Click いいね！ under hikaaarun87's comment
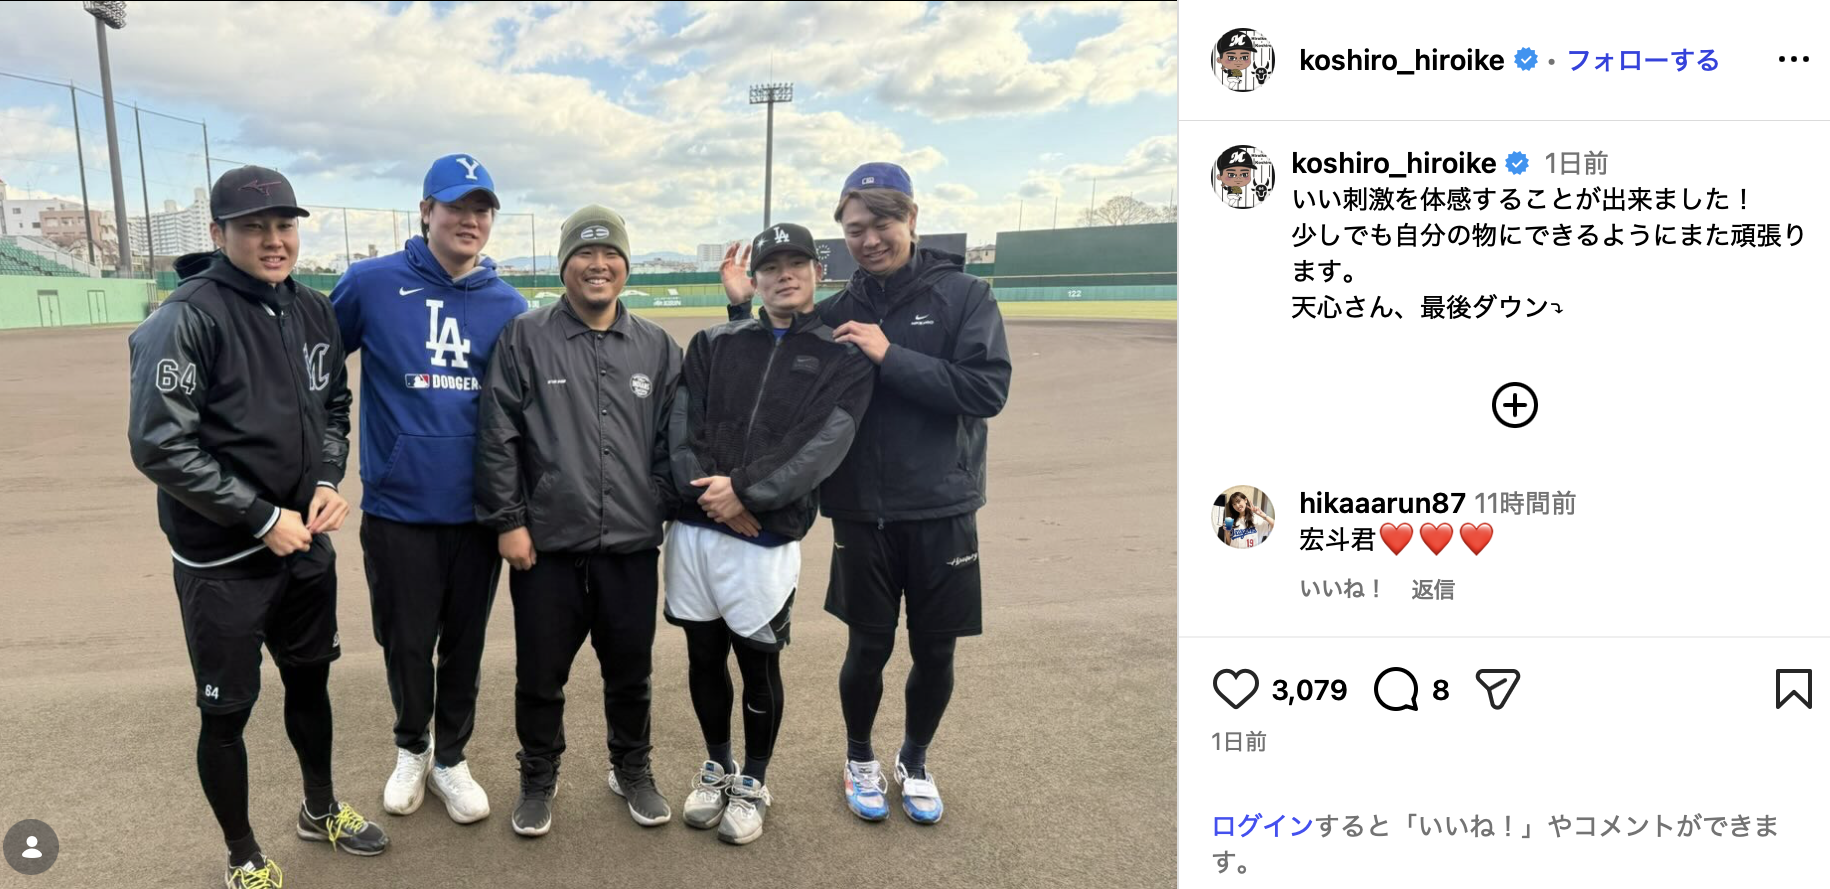Viewport: 1830px width, 889px height. coord(1340,589)
